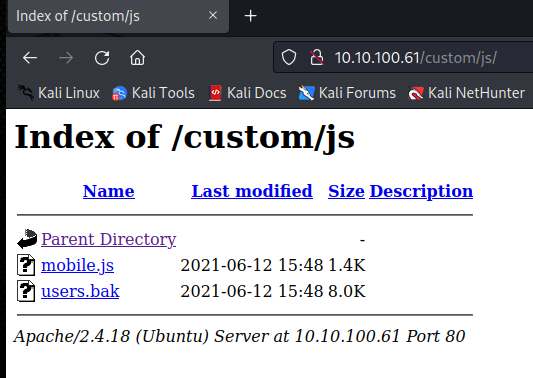Viewport: 533px width, 378px height.
Task: Click the forward navigation arrow
Action: [x=66, y=58]
